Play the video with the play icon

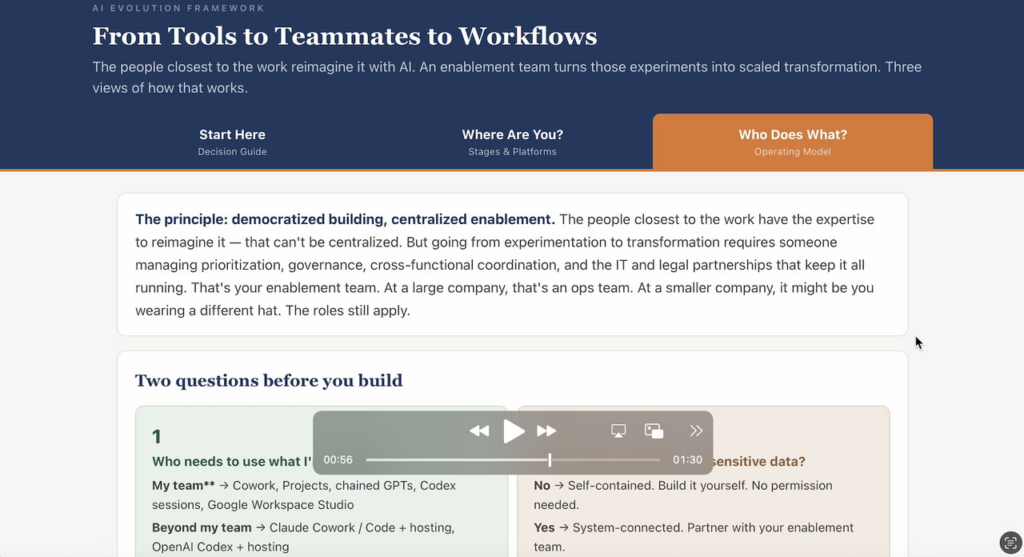[x=514, y=431]
